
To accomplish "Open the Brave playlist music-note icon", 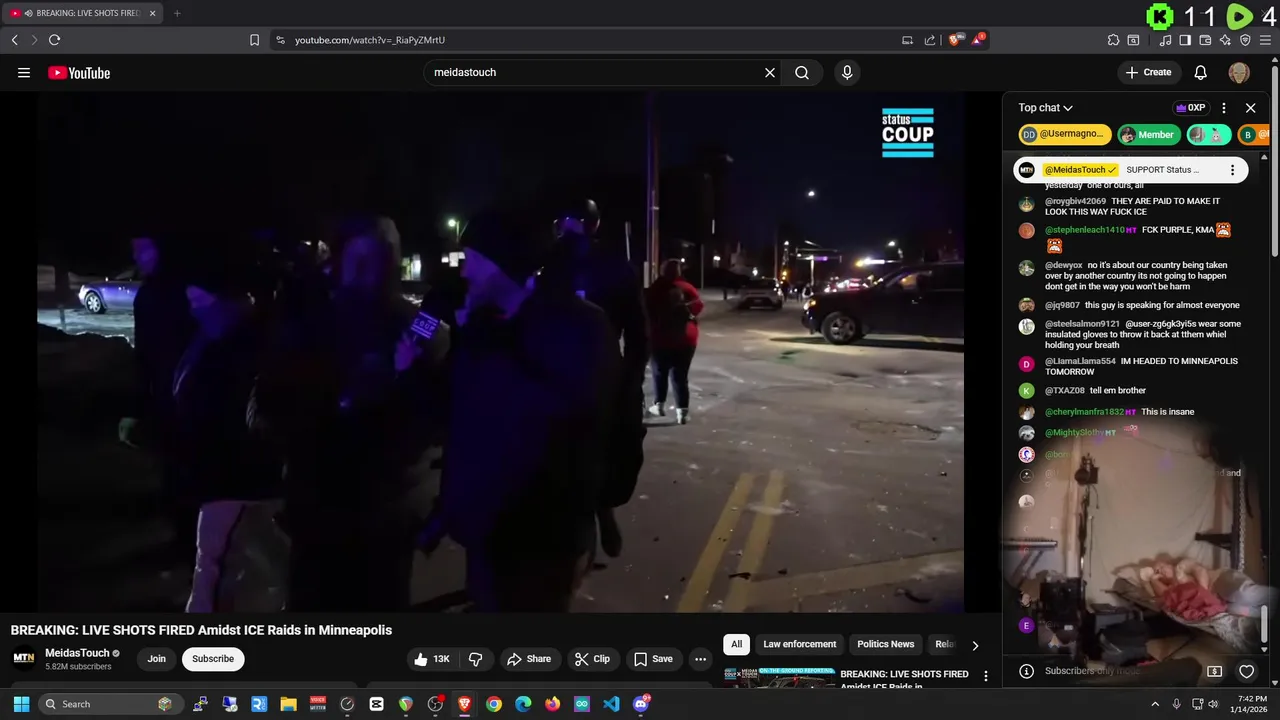I will (1165, 40).
